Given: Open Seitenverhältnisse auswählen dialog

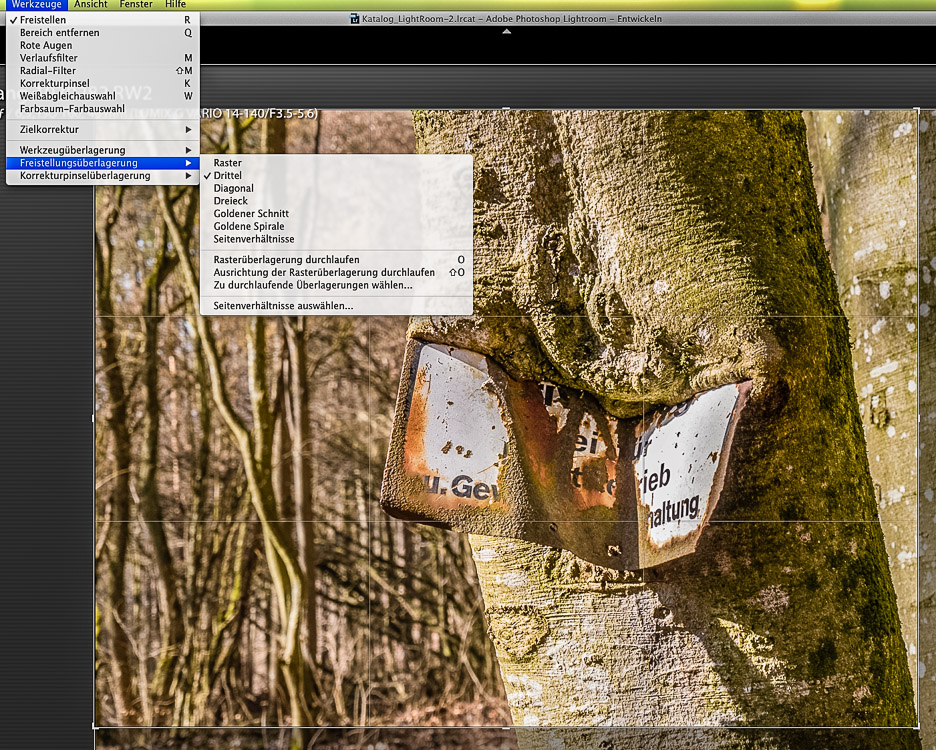Looking at the screenshot, I should pyautogui.click(x=337, y=306).
